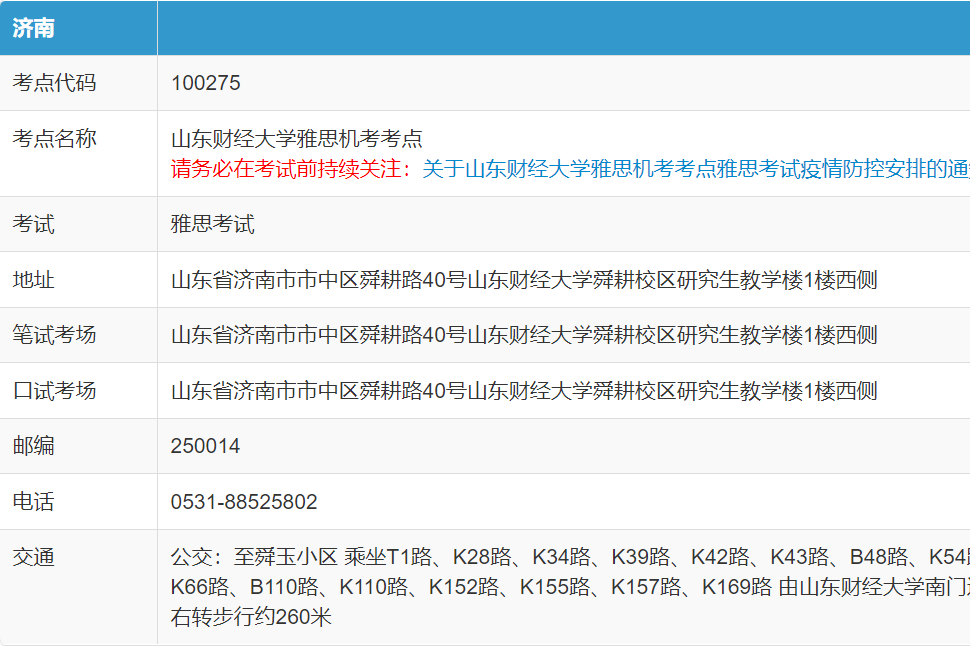Click the 济南 table header
Viewport: 970px width, 646px height.
point(33,28)
